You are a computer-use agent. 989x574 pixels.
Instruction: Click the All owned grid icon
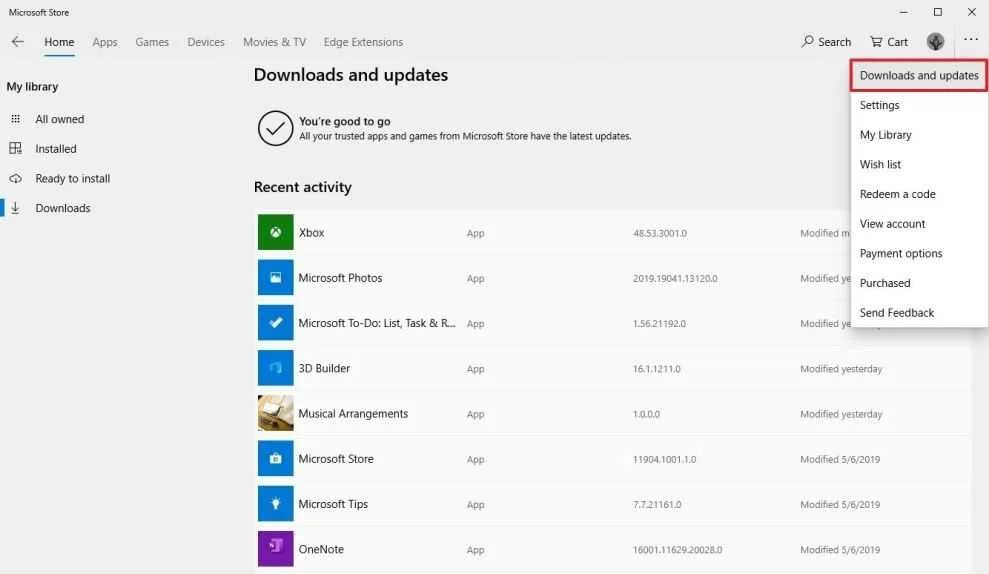(x=16, y=119)
